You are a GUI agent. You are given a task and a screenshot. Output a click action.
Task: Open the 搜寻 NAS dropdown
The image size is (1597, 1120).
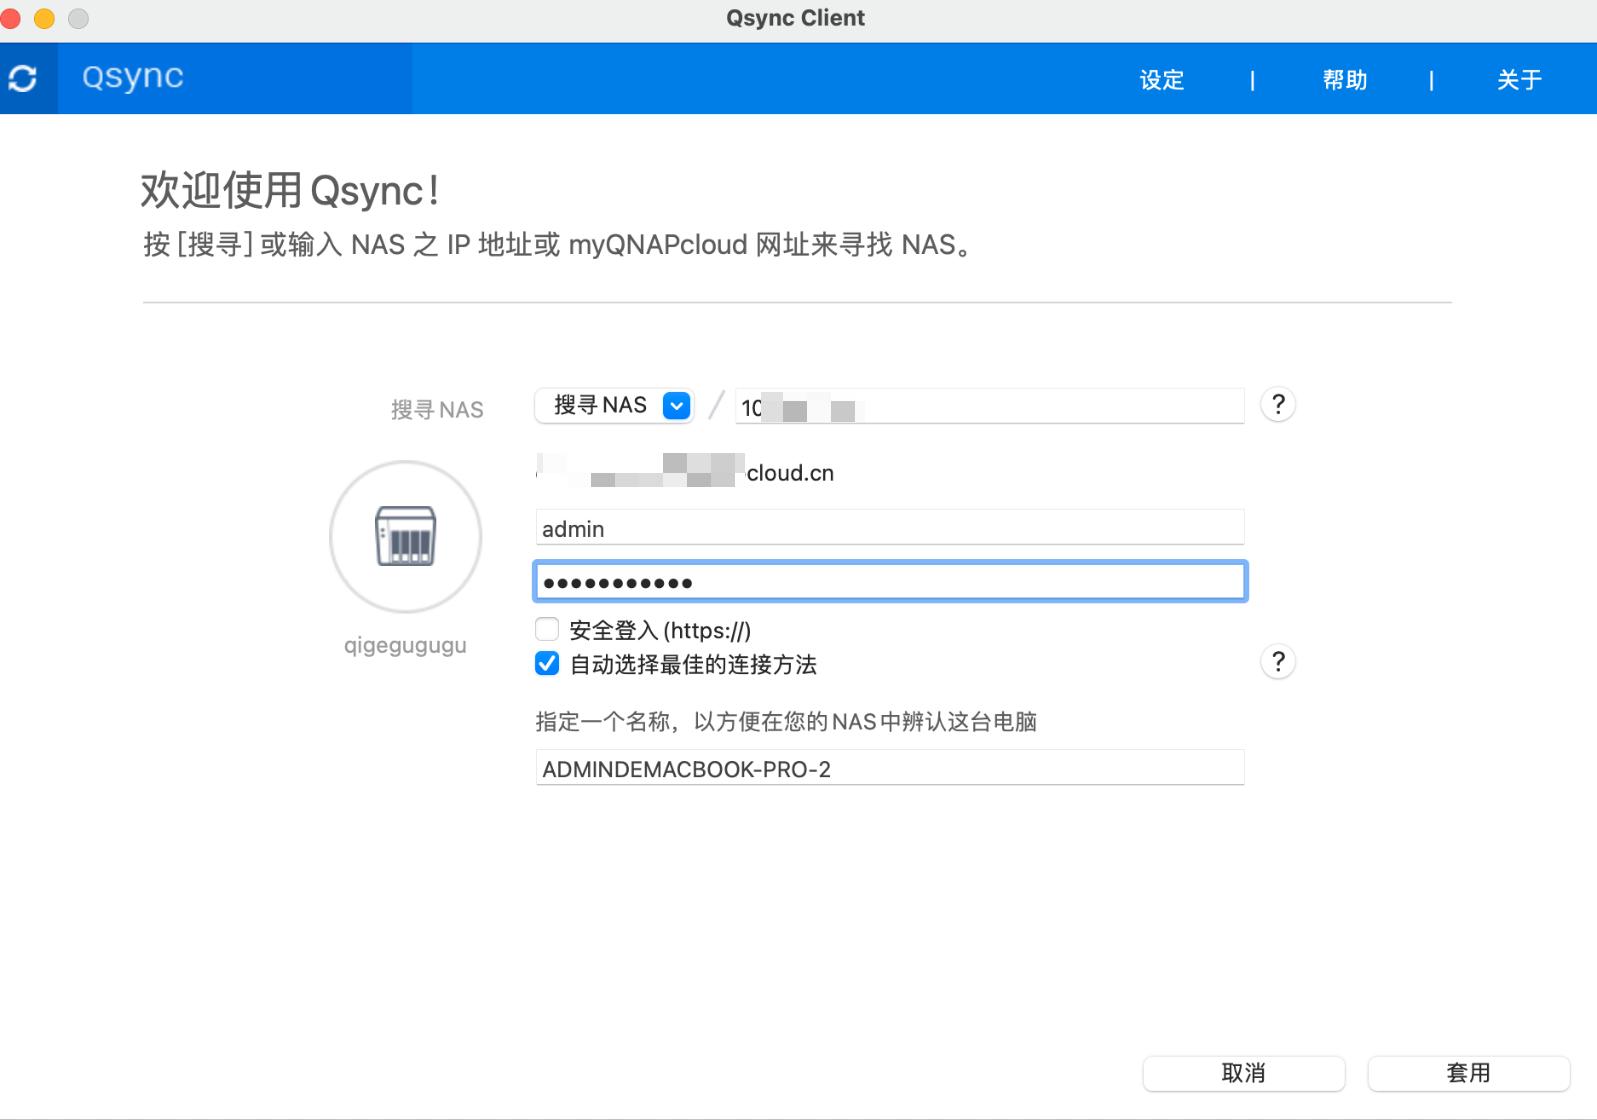click(614, 405)
